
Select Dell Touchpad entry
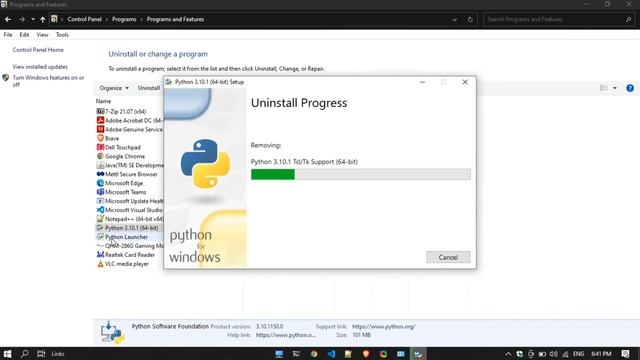pyautogui.click(x=119, y=147)
